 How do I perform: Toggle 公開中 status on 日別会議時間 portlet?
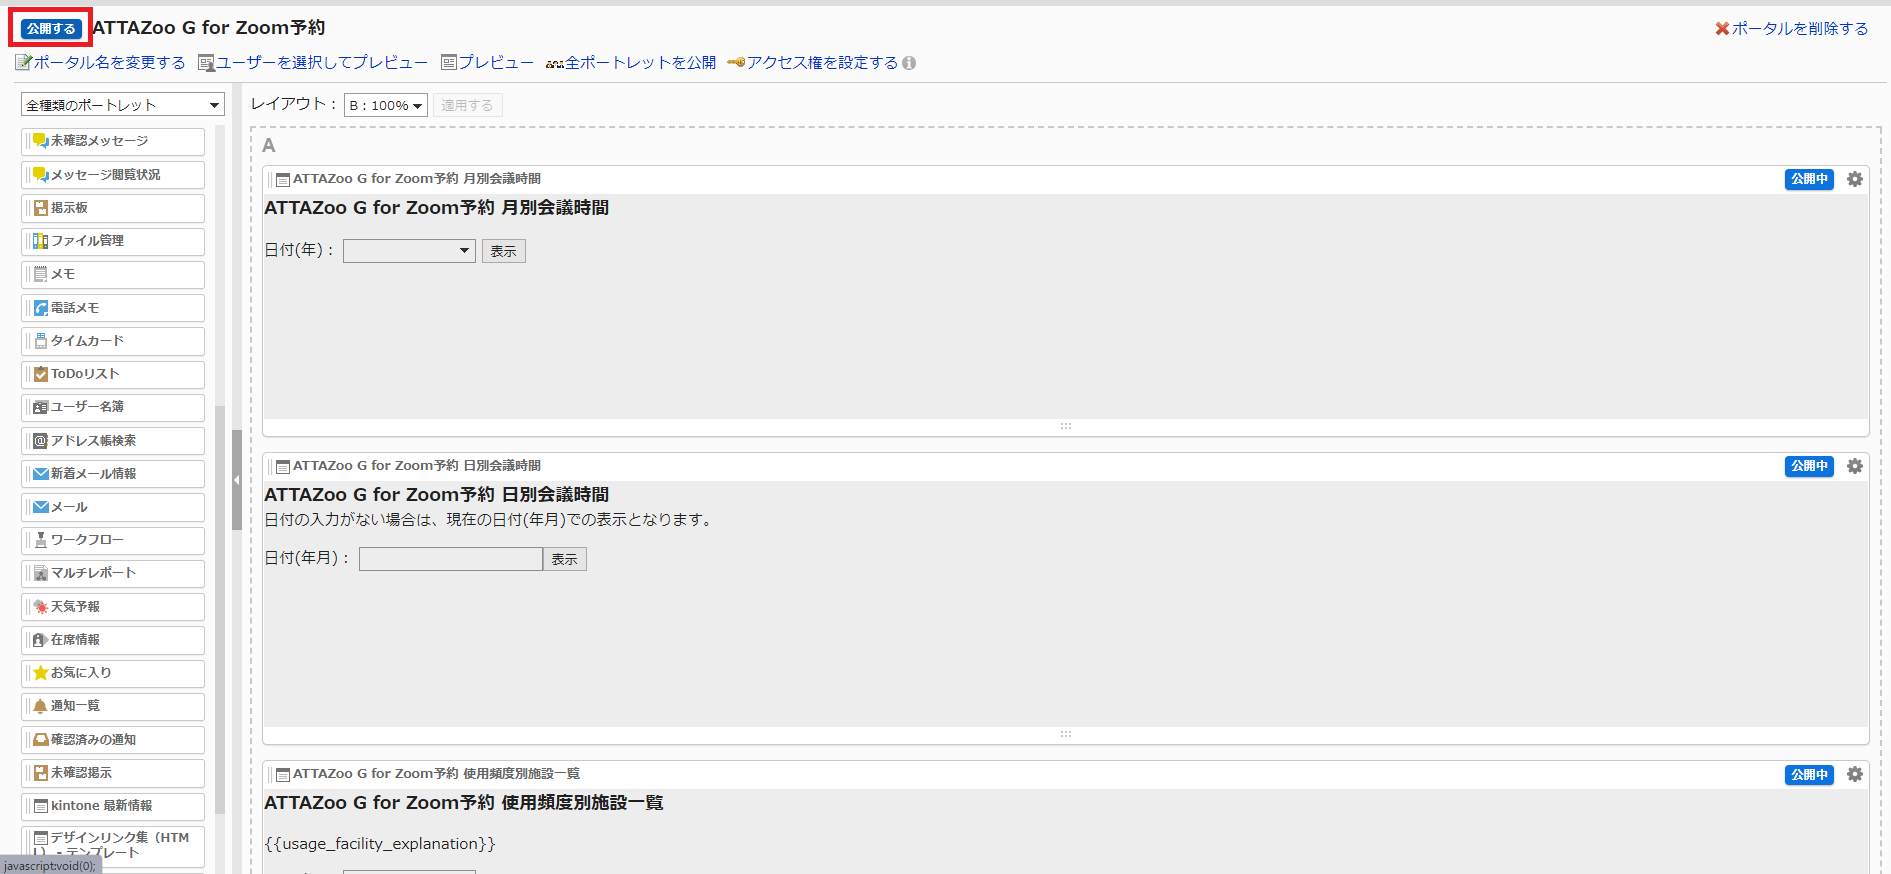tap(1808, 466)
